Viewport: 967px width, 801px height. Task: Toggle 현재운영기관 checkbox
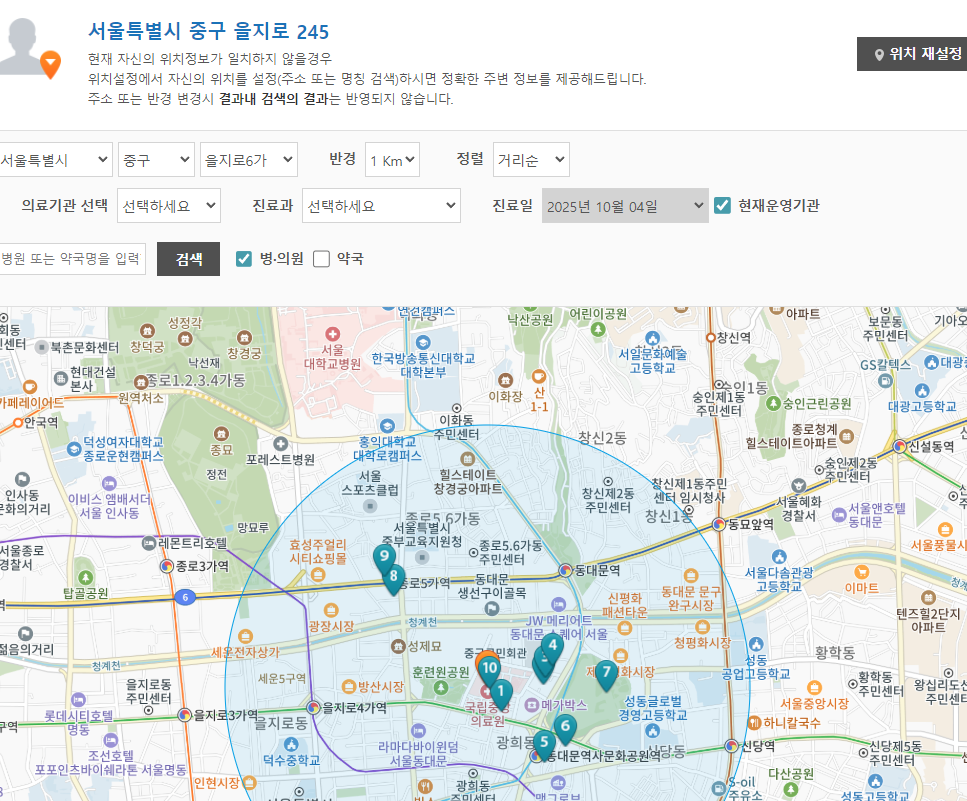pyautogui.click(x=722, y=205)
